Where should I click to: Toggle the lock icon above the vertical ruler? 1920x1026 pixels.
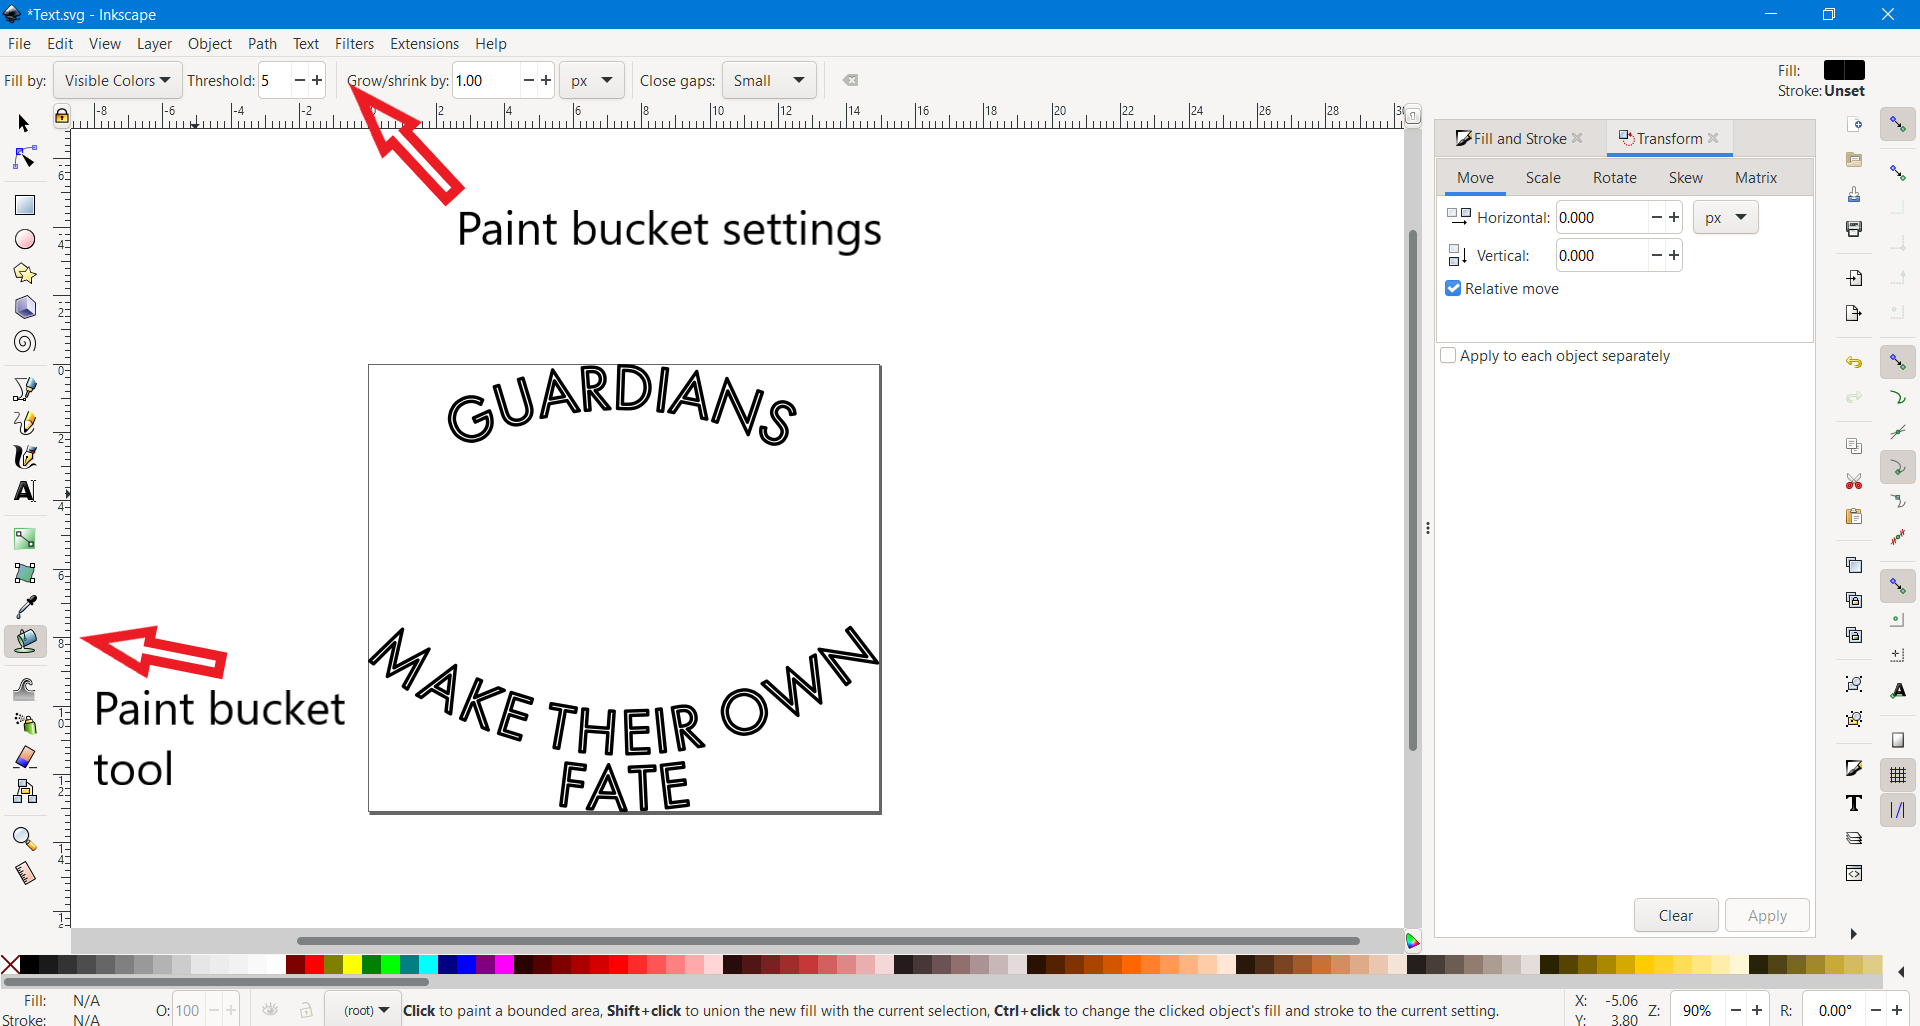[60, 116]
